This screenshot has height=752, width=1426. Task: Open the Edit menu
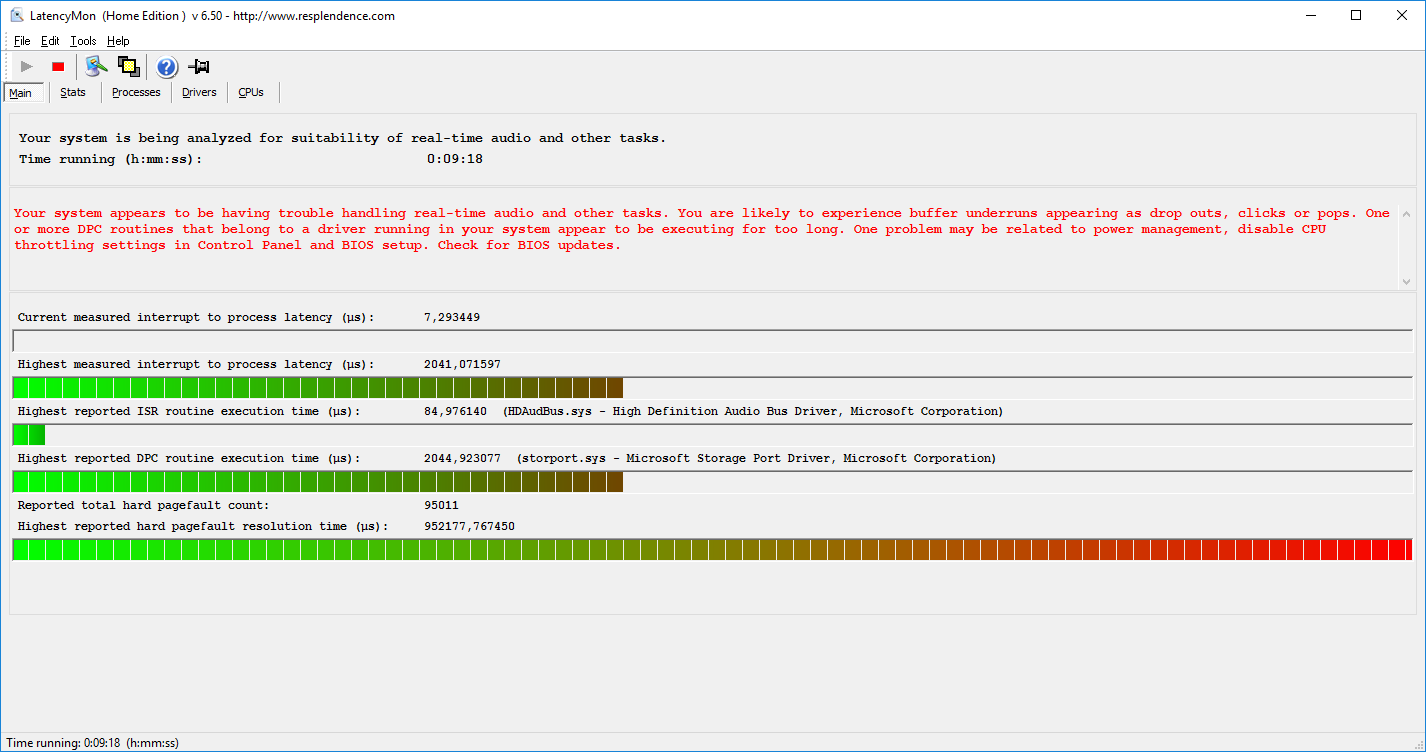[x=50, y=41]
